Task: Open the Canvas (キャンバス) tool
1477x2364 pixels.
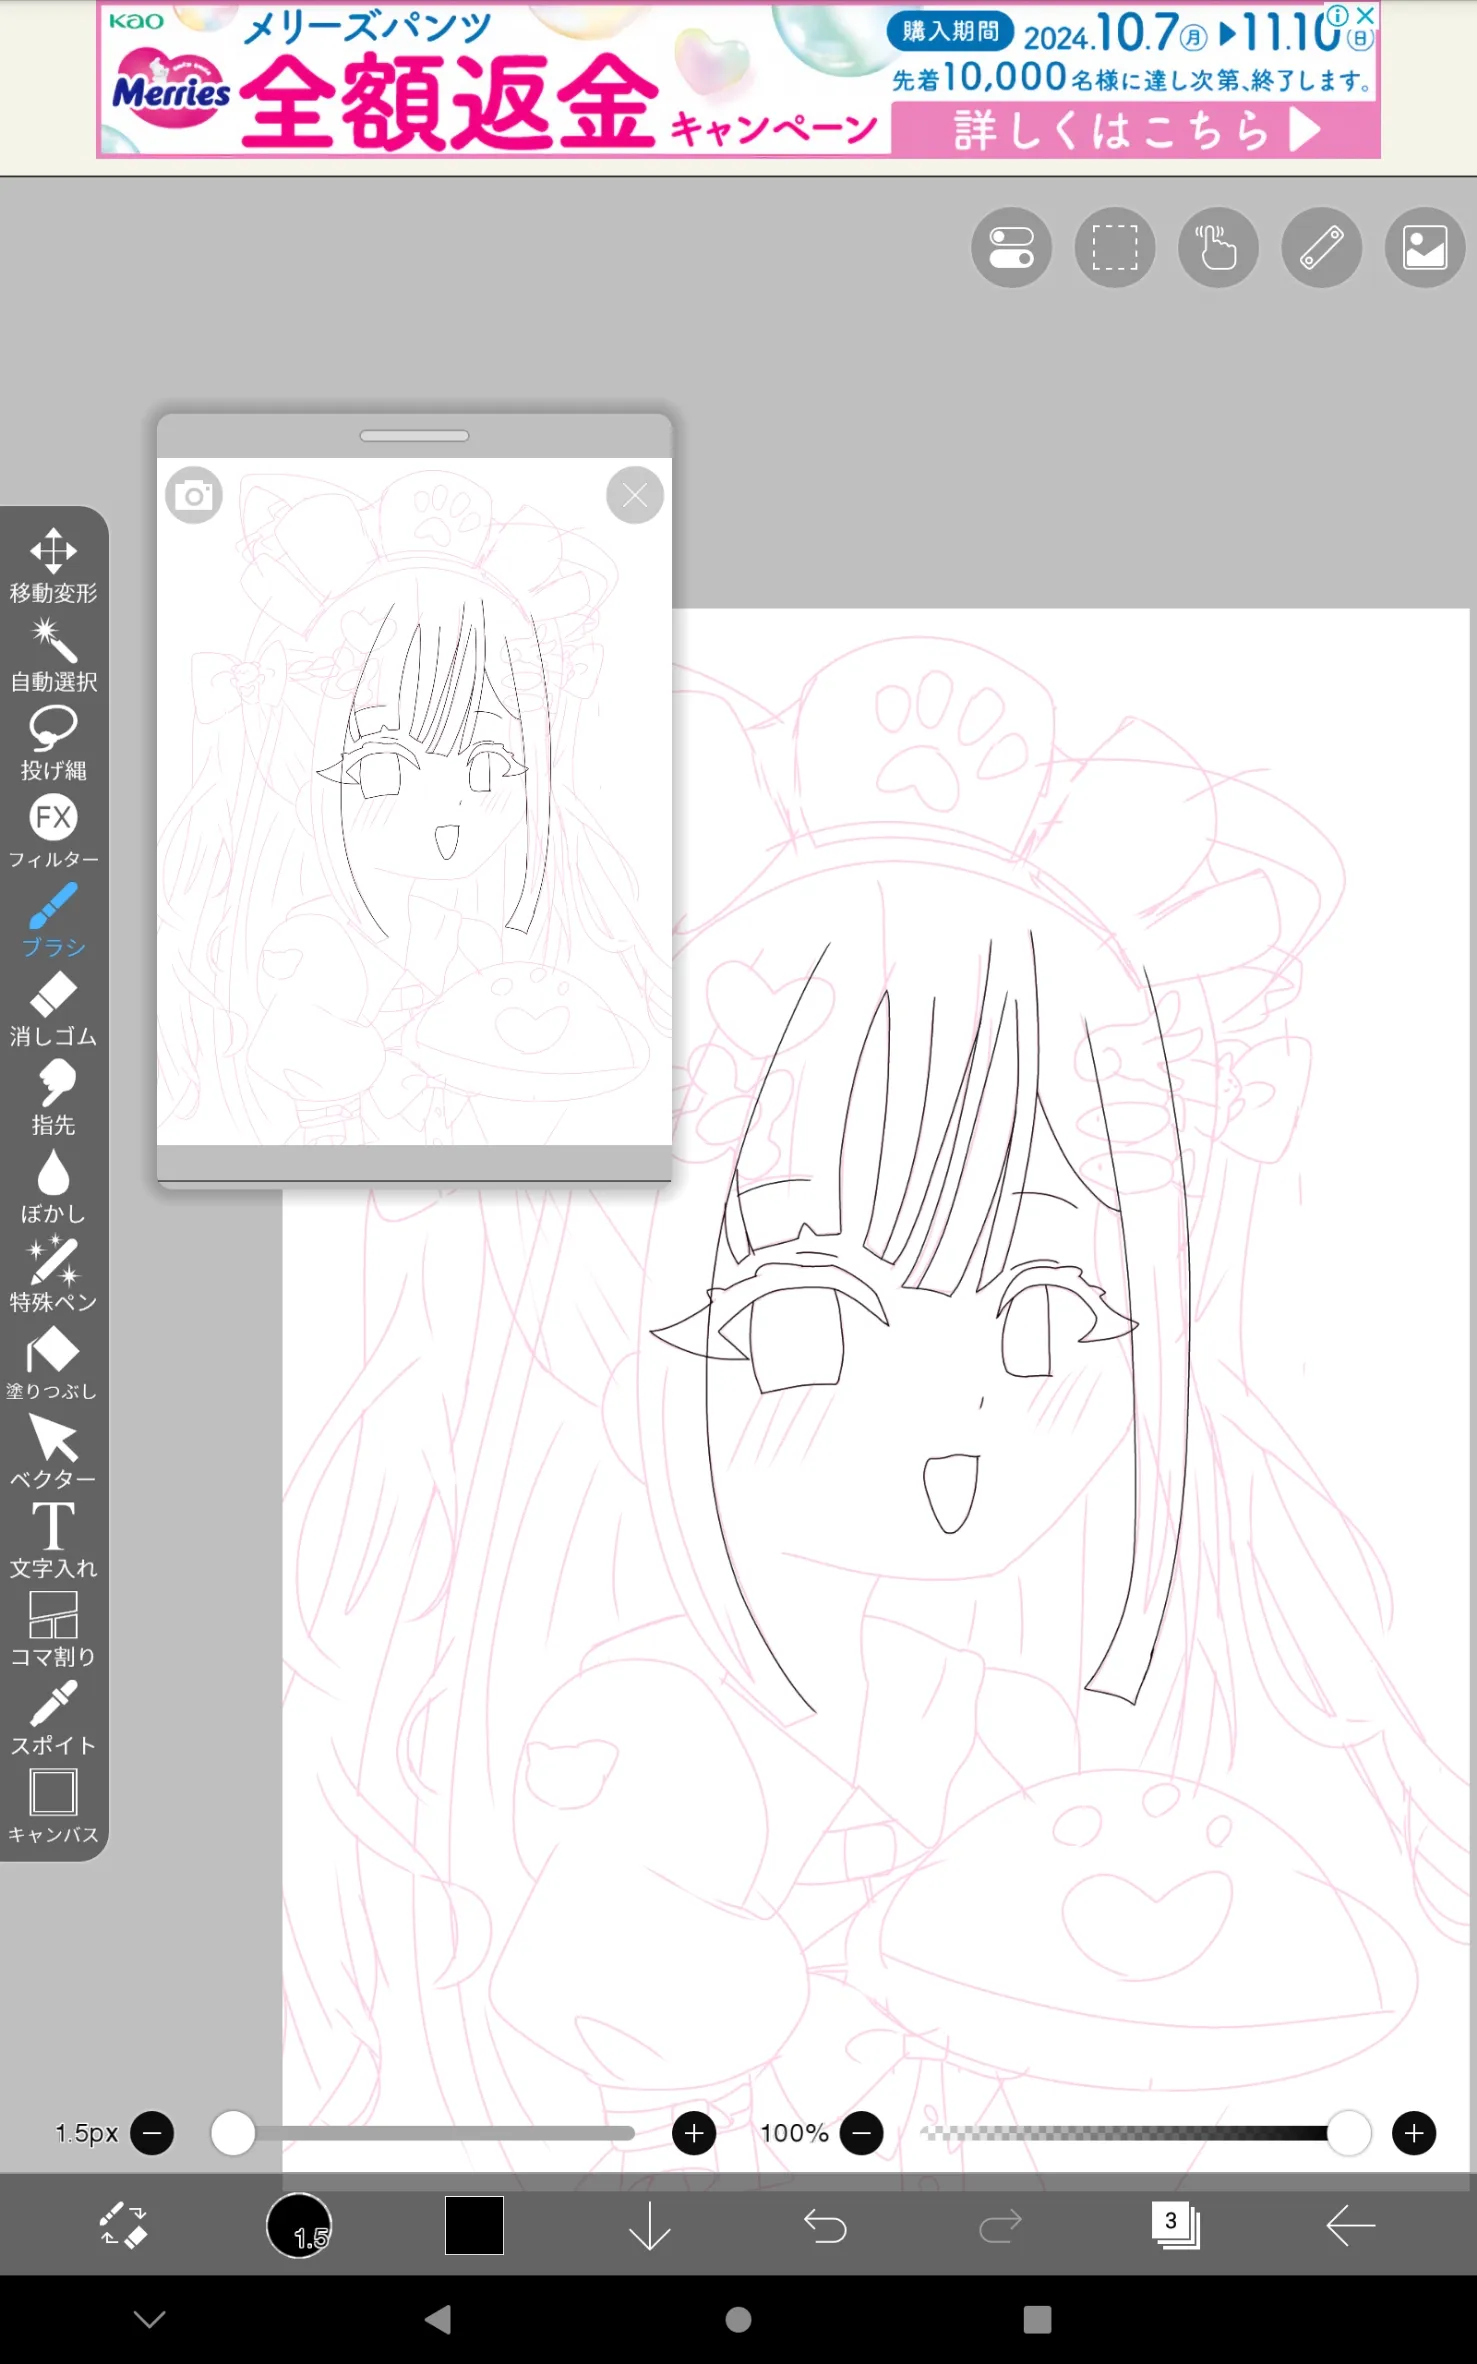Action: click(53, 1807)
